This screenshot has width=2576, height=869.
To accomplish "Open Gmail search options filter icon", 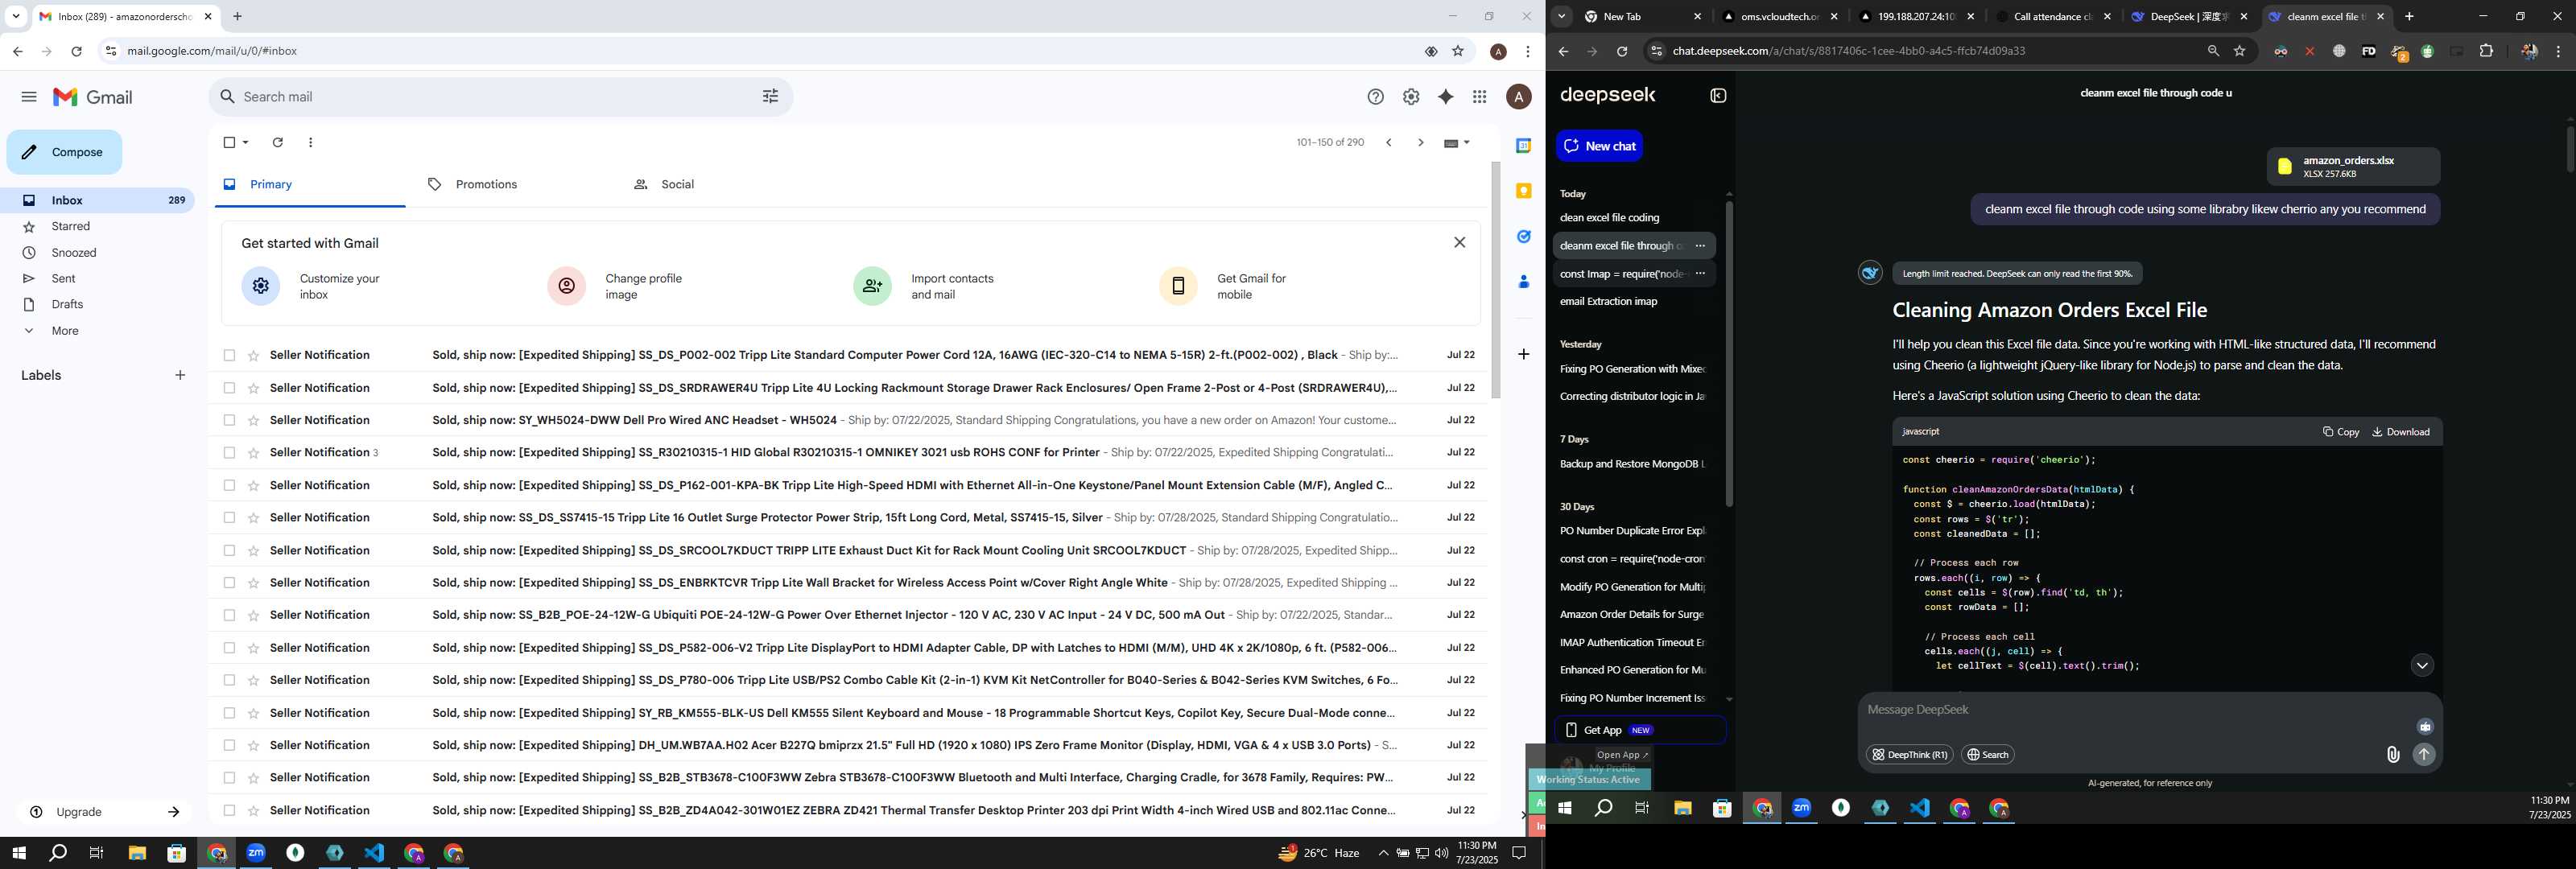I will [770, 97].
